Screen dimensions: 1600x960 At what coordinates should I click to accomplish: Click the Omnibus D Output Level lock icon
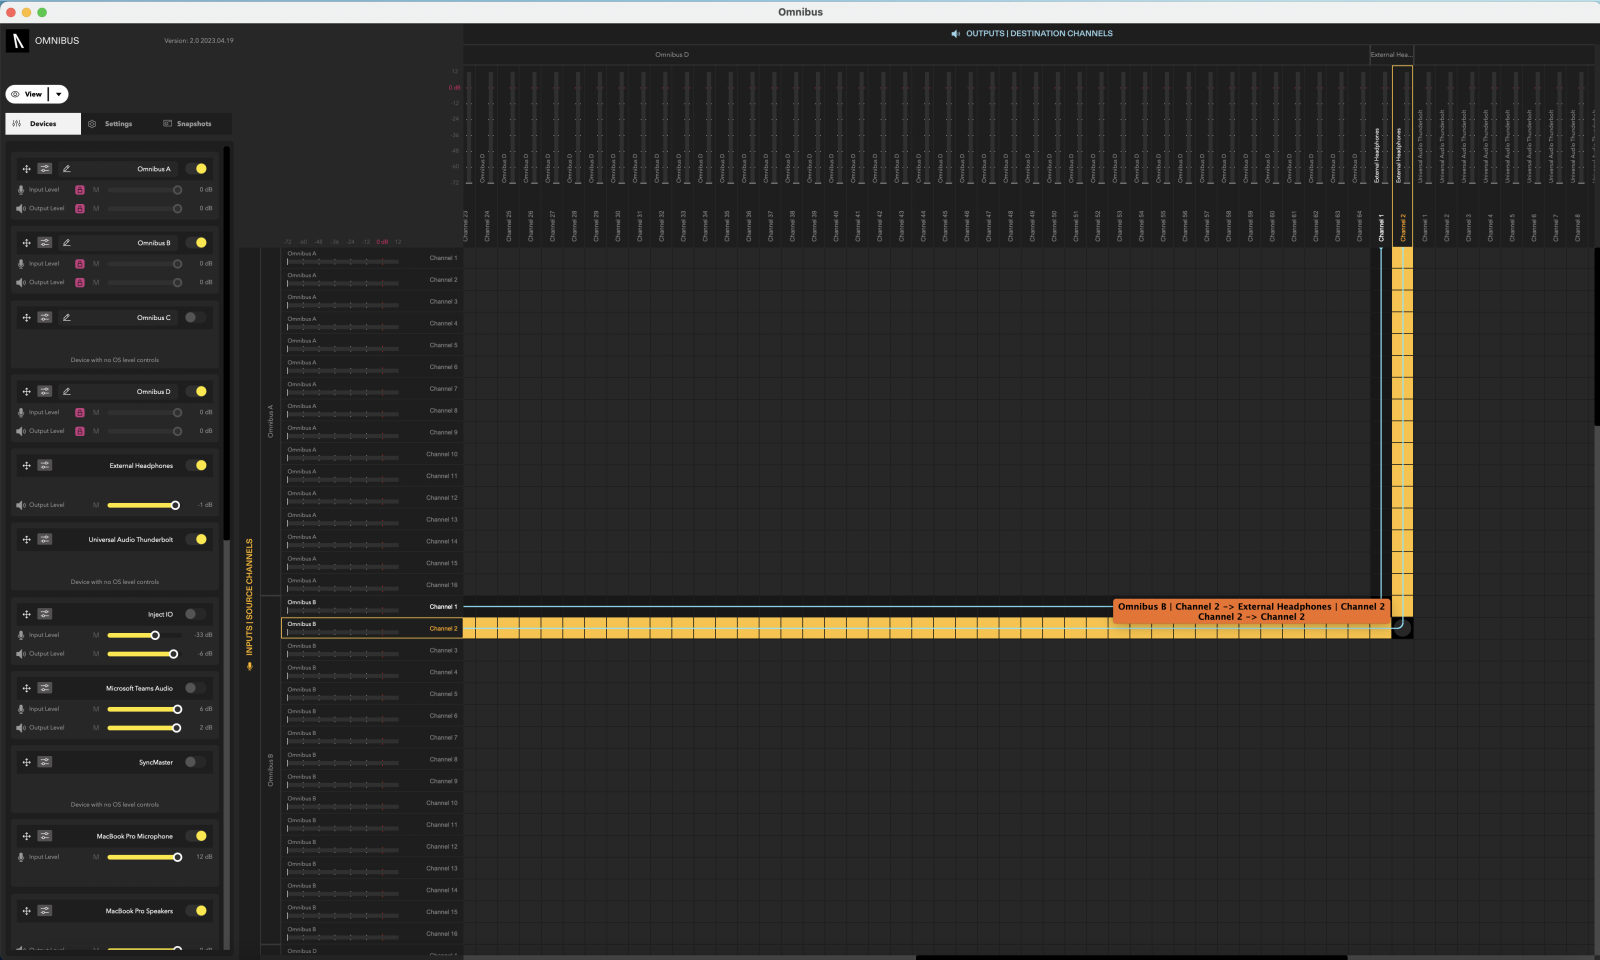(x=80, y=431)
